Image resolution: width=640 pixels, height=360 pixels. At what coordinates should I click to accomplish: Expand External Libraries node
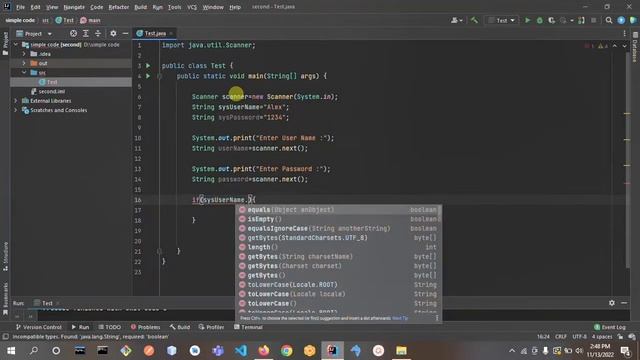(x=16, y=100)
